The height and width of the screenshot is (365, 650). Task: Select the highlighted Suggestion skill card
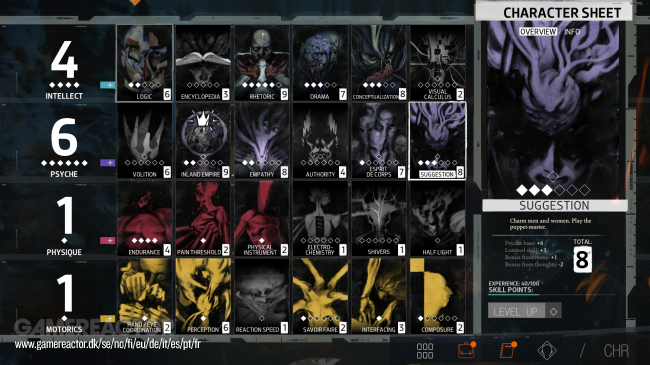click(437, 141)
